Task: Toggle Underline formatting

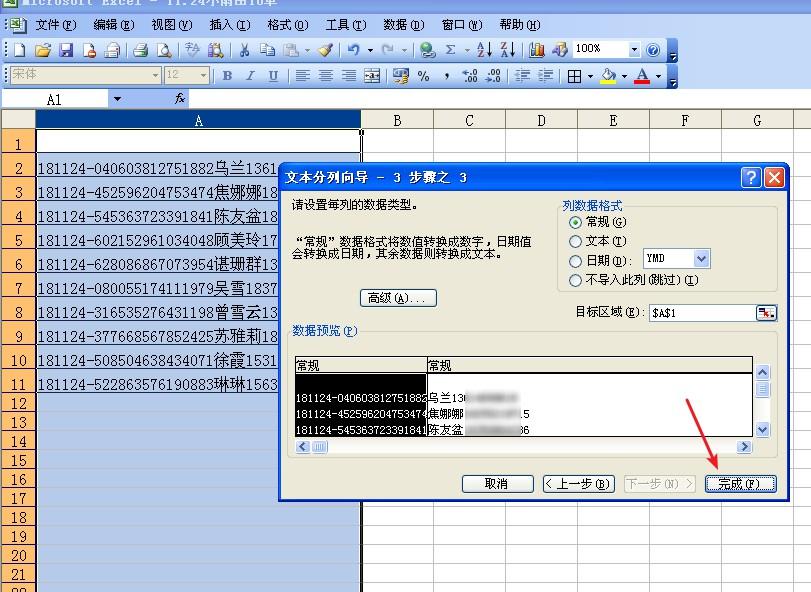Action: coord(273,77)
